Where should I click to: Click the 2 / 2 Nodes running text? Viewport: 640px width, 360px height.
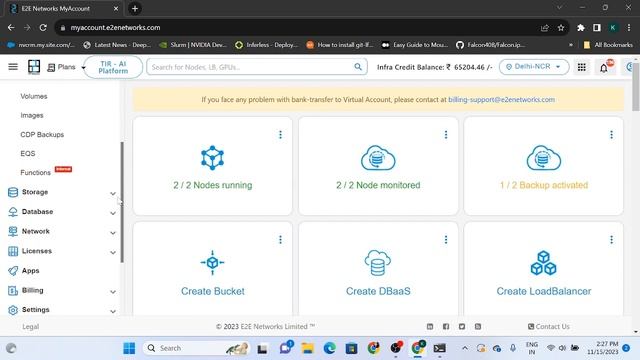click(213, 185)
